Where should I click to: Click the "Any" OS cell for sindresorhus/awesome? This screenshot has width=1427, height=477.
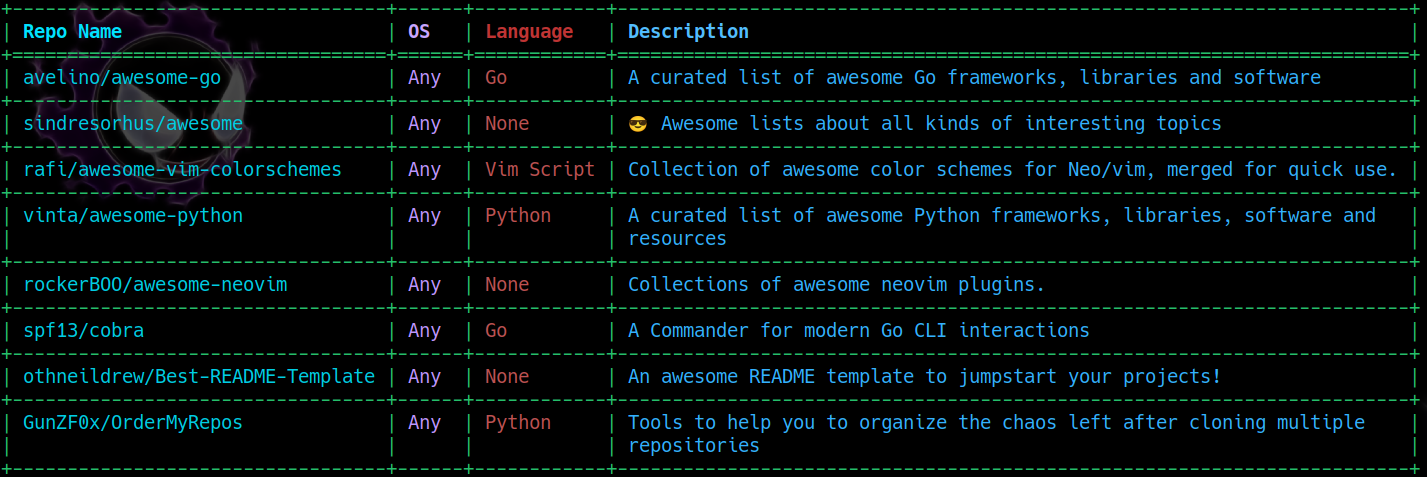(424, 123)
